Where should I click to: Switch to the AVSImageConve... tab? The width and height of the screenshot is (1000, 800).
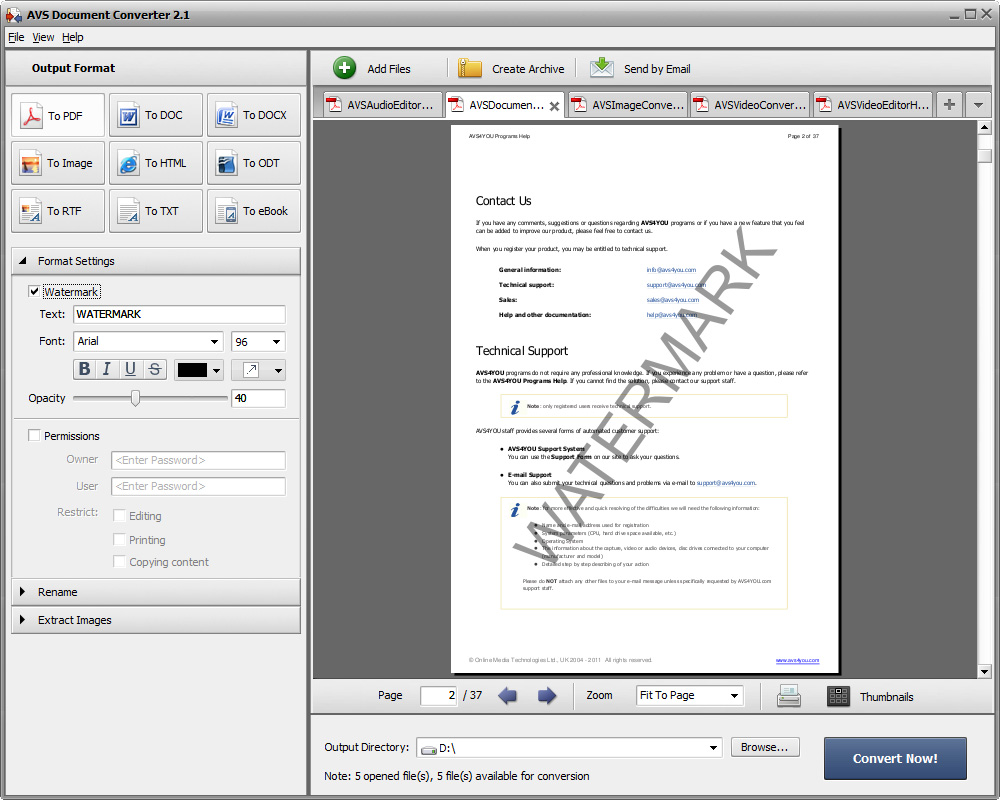pyautogui.click(x=628, y=105)
